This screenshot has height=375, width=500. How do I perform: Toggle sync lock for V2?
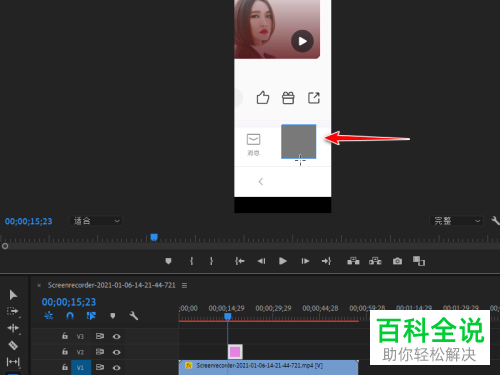tap(100, 352)
